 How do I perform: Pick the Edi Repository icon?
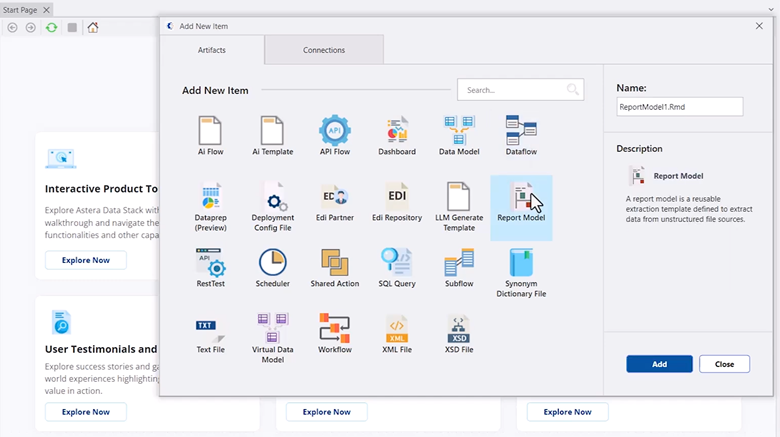coord(397,196)
